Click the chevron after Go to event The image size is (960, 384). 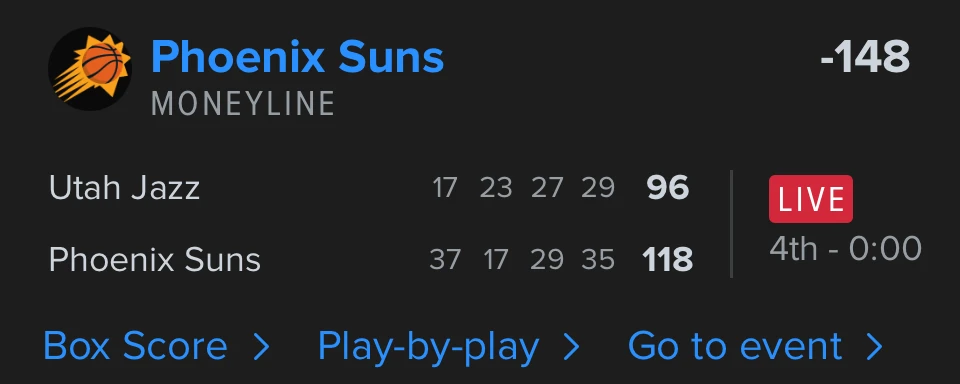pos(875,347)
